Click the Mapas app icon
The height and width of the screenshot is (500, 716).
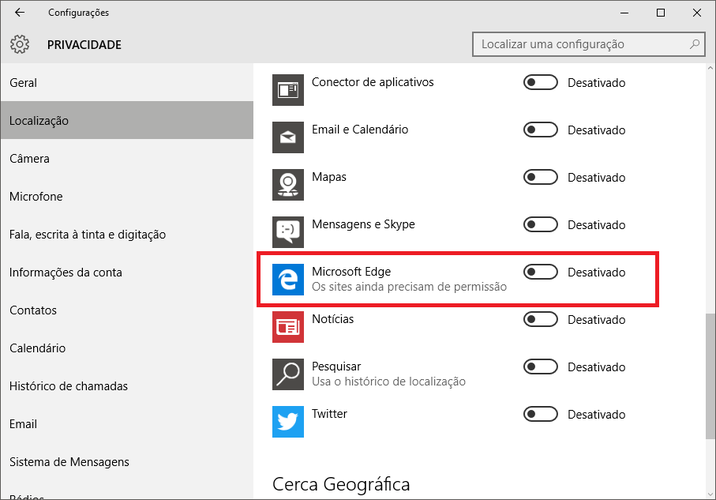tap(288, 184)
